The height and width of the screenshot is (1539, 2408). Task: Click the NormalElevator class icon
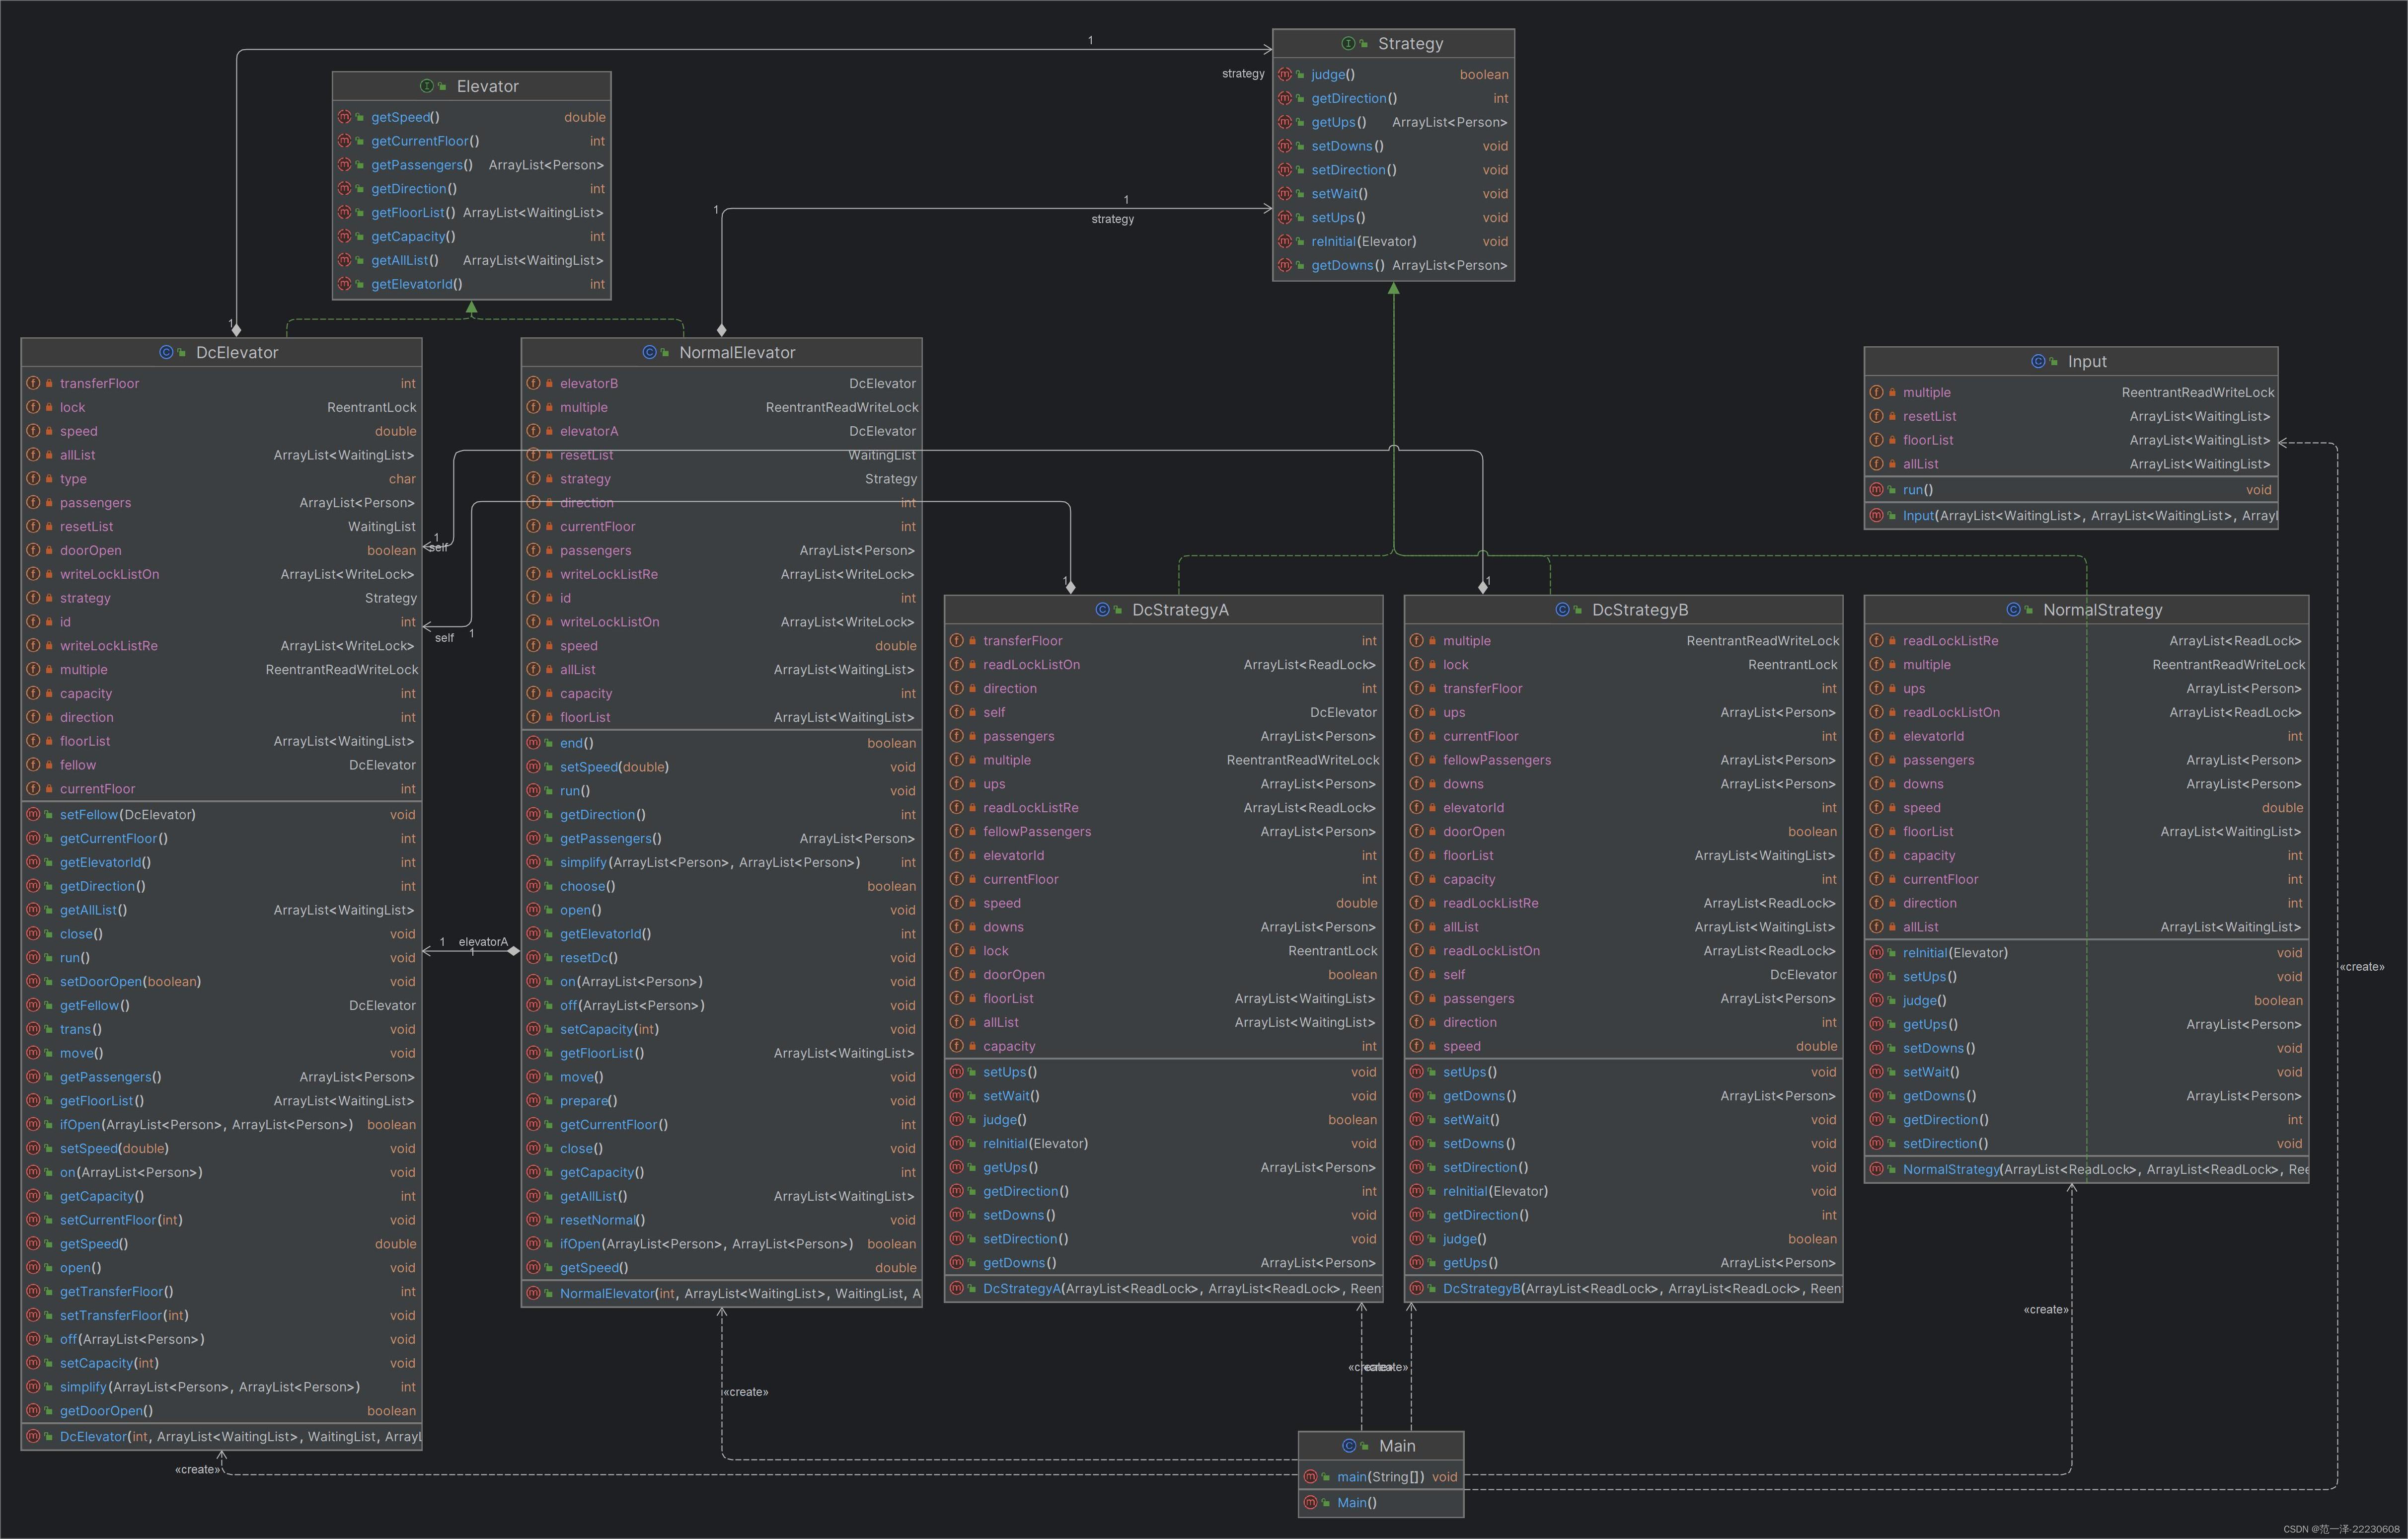tap(649, 353)
